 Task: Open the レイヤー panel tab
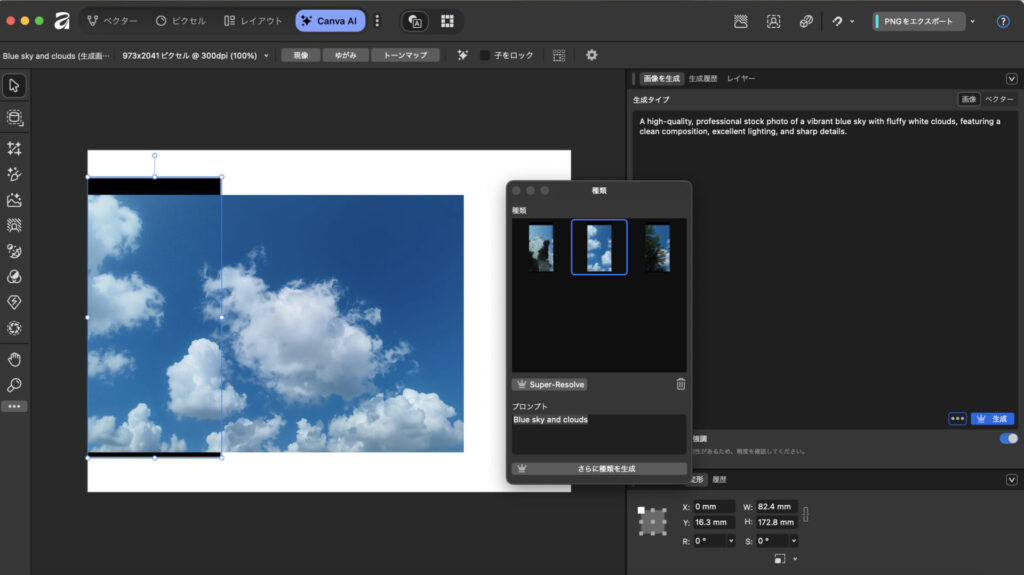pyautogui.click(x=741, y=78)
